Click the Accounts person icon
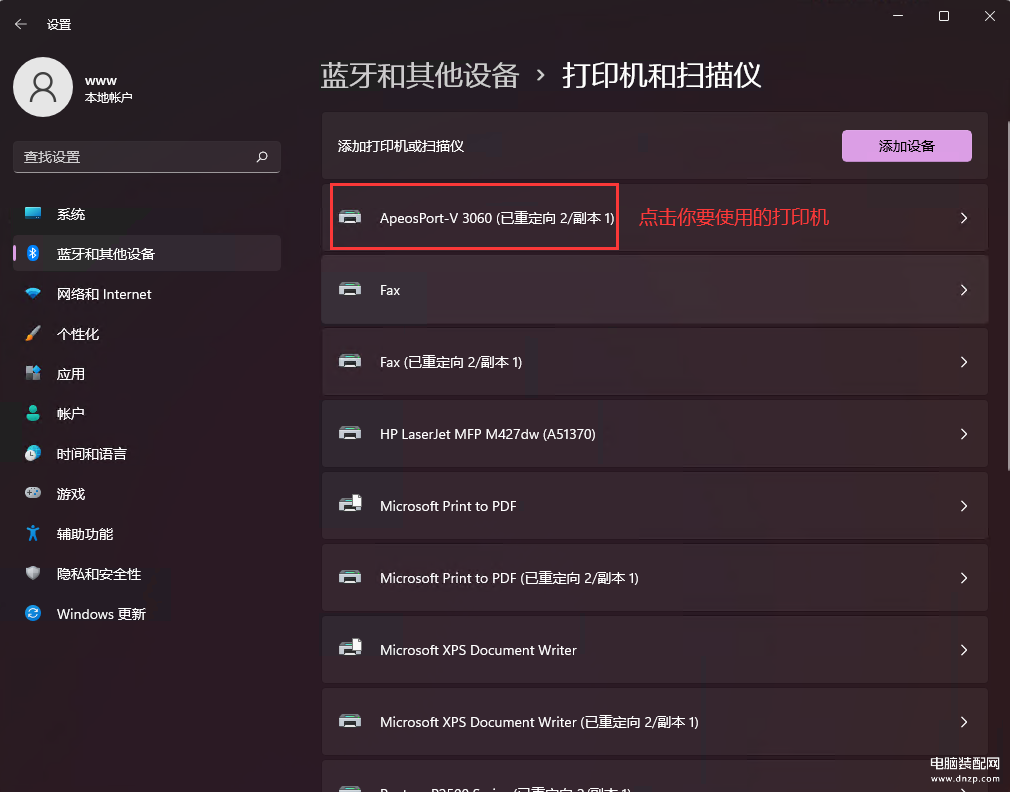Viewport: 1010px width, 792px height. (x=33, y=413)
